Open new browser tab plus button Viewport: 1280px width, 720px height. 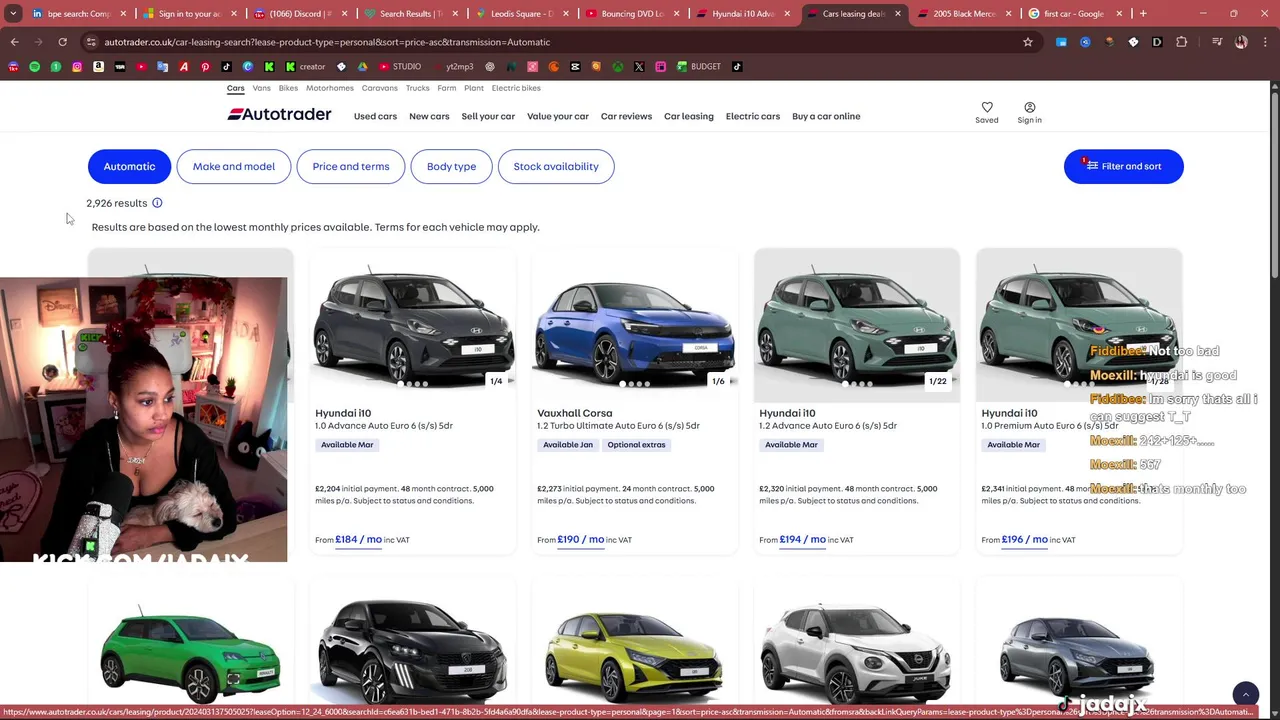1143,14
